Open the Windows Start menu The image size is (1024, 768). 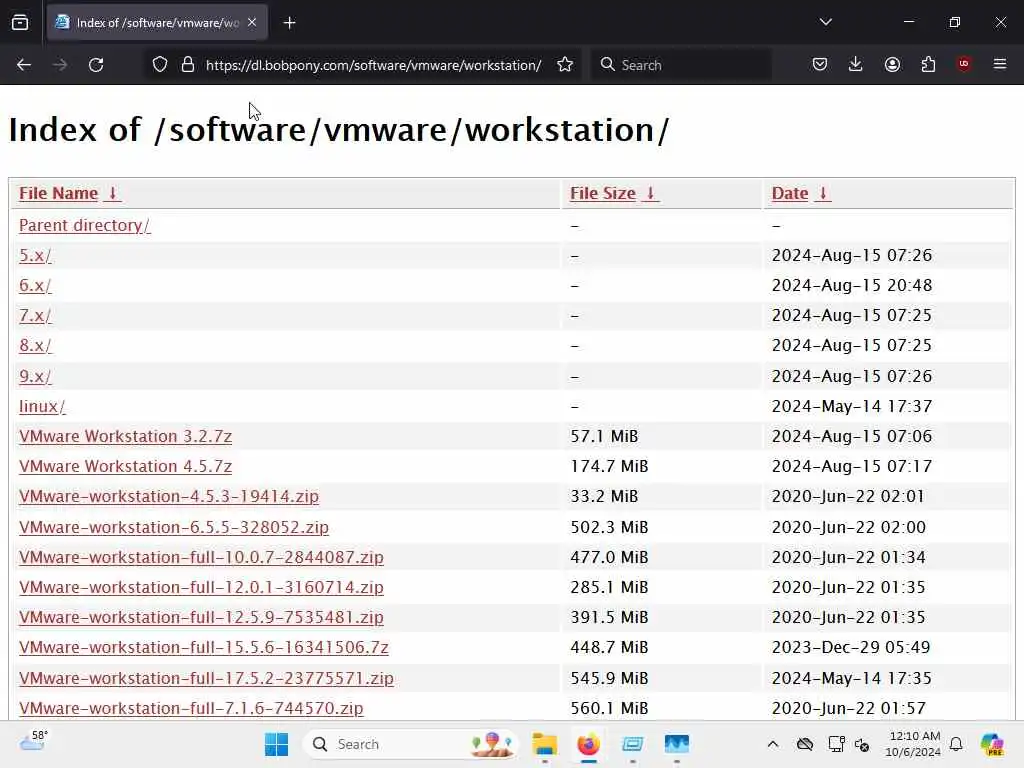[276, 744]
